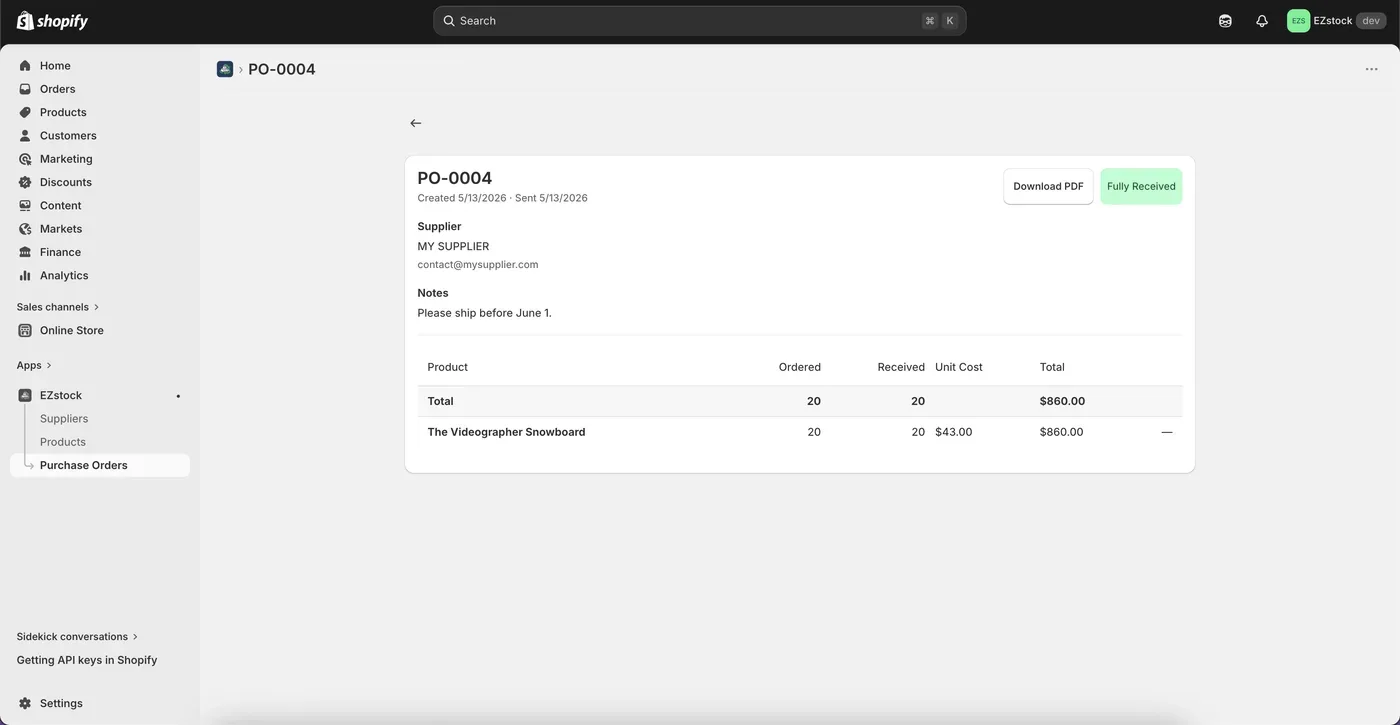Click the back arrow above PO-0004
The width and height of the screenshot is (1400, 725).
coord(416,123)
